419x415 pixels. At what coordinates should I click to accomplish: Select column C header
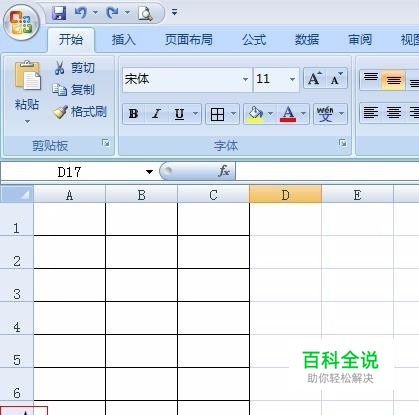click(x=214, y=195)
